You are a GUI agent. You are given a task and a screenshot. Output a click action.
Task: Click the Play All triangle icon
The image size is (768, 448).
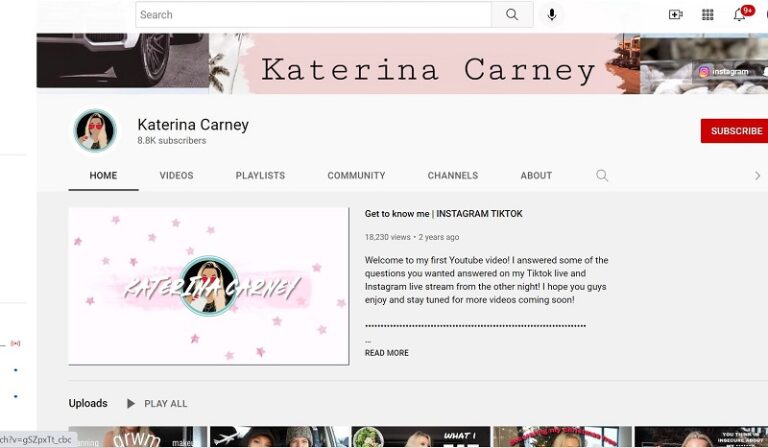coord(131,403)
